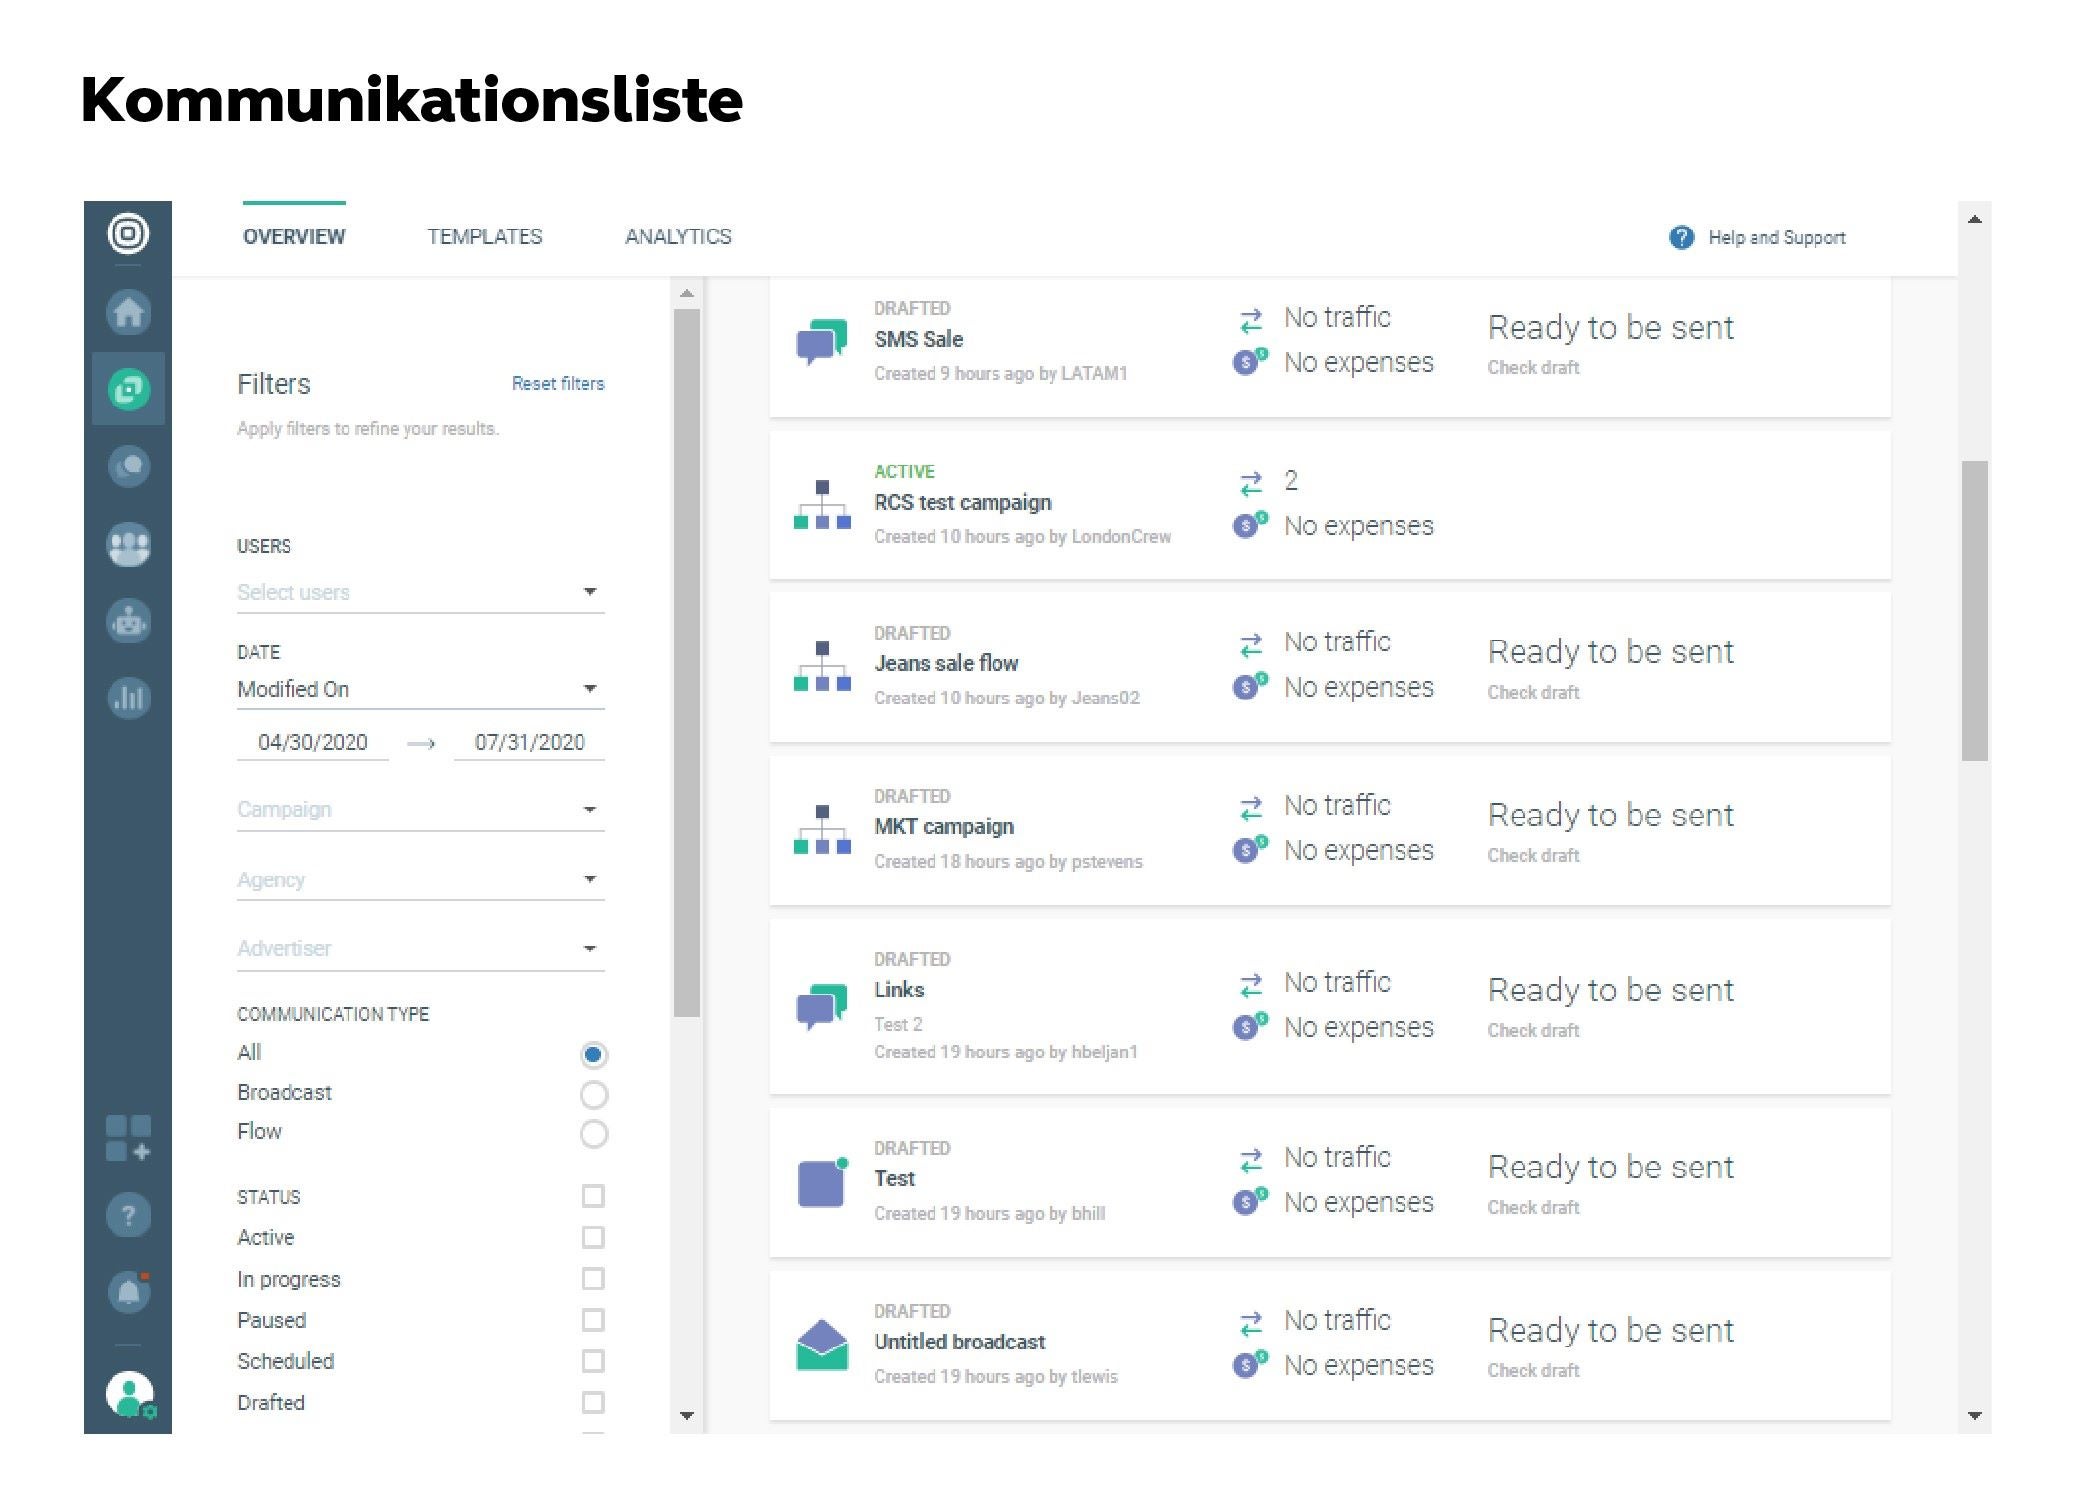Open the People audience sidebar icon
The width and height of the screenshot is (2075, 1500).
pos(128,545)
